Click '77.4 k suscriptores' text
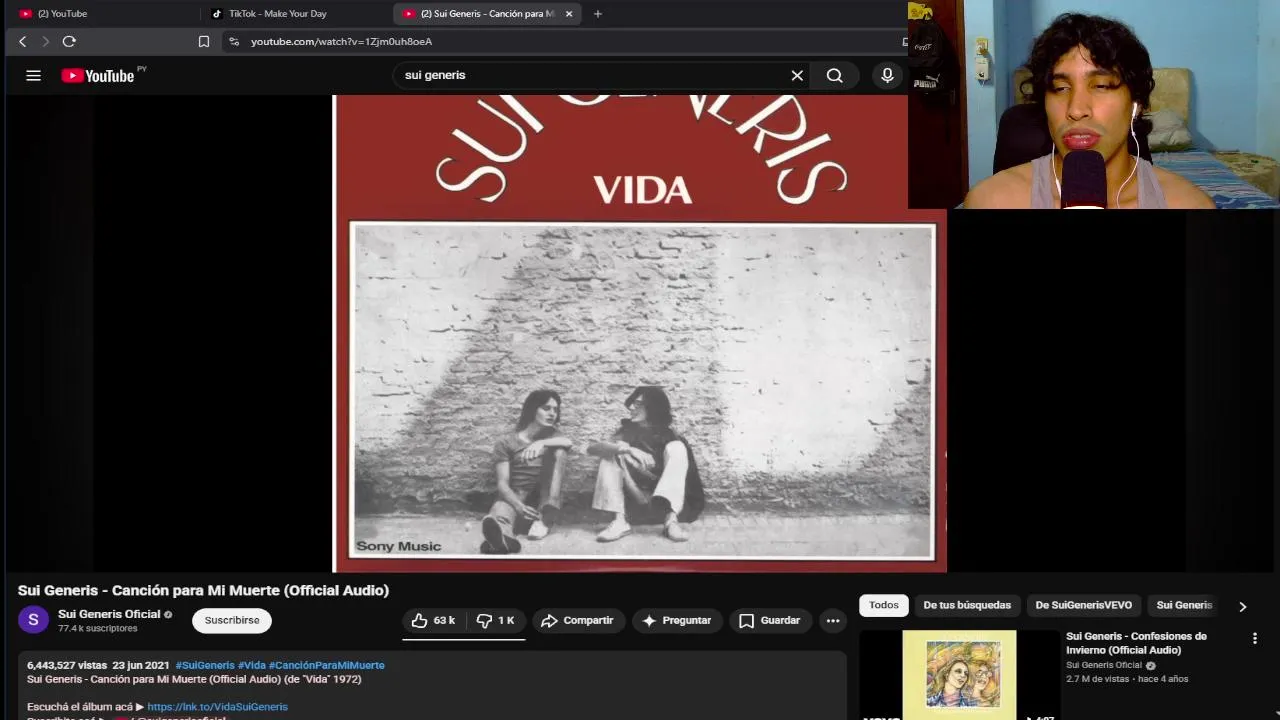 (x=97, y=629)
